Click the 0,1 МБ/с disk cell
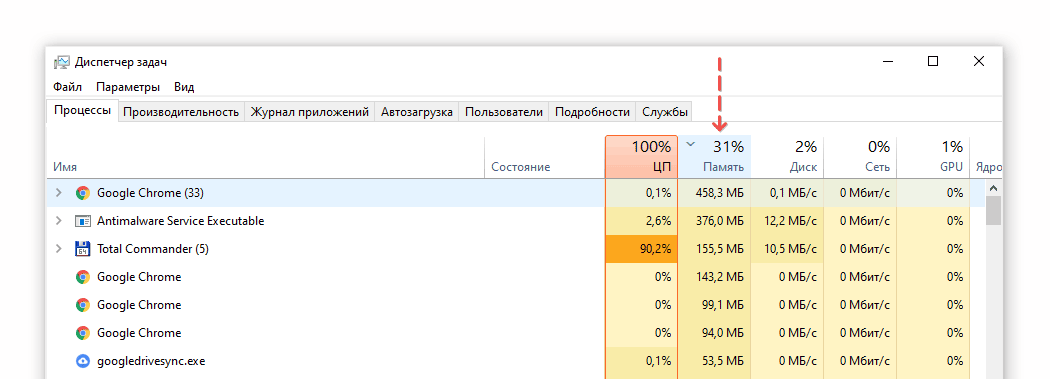Screen dimensions: 1050x379 pos(788,193)
